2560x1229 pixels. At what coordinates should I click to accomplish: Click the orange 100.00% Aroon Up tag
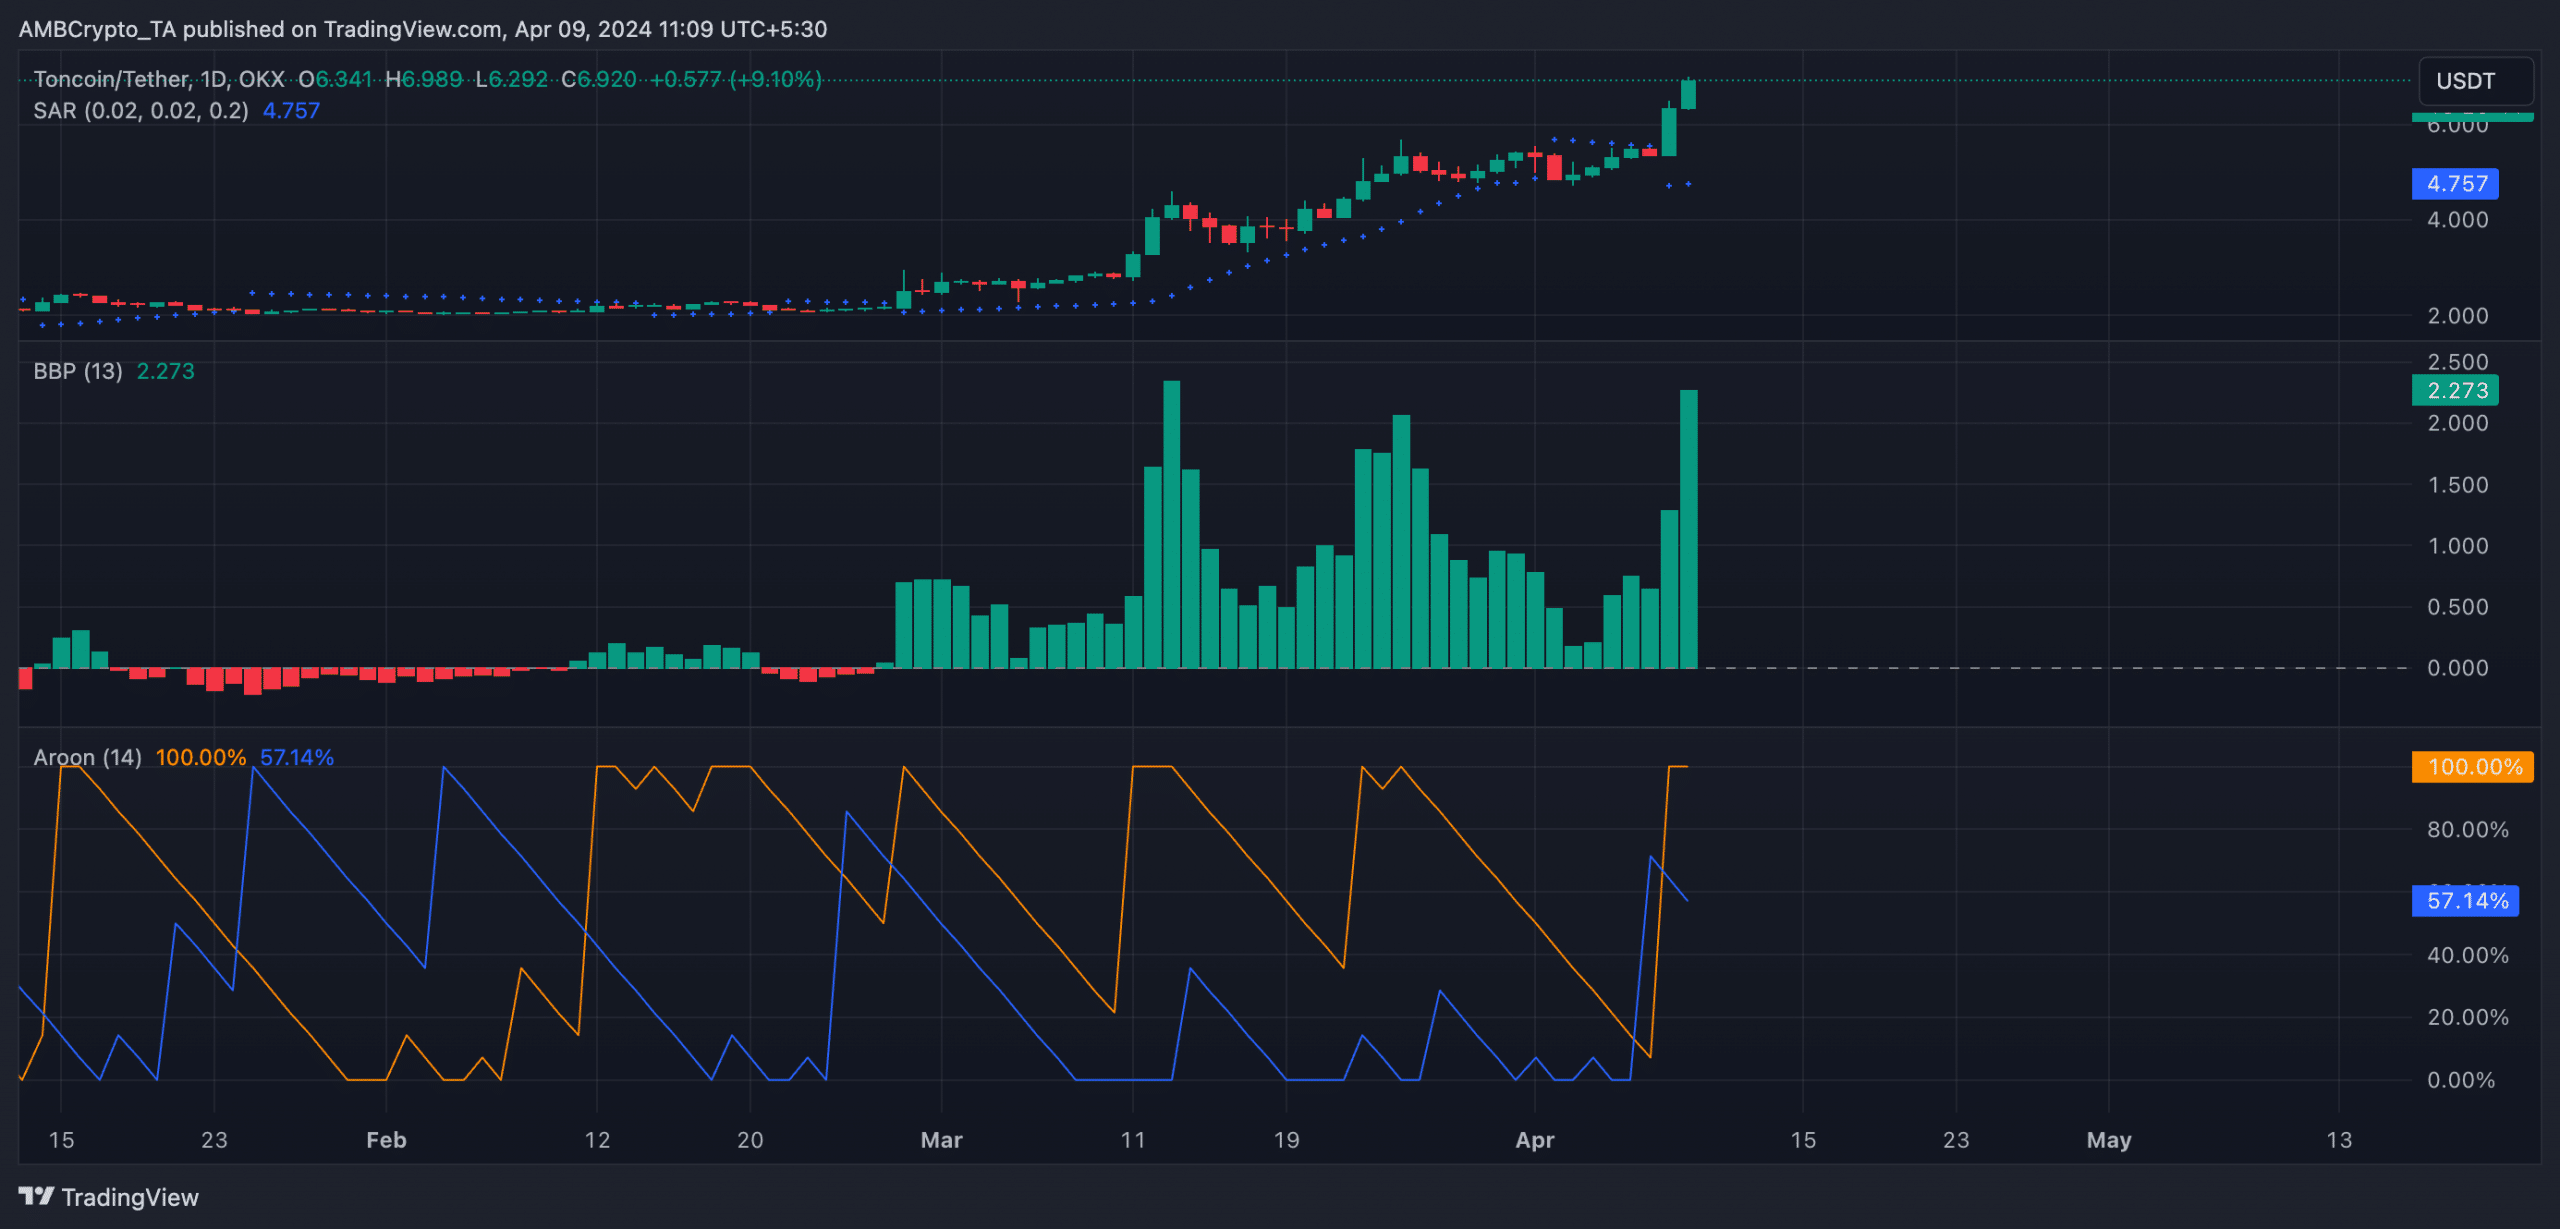pos(2472,767)
